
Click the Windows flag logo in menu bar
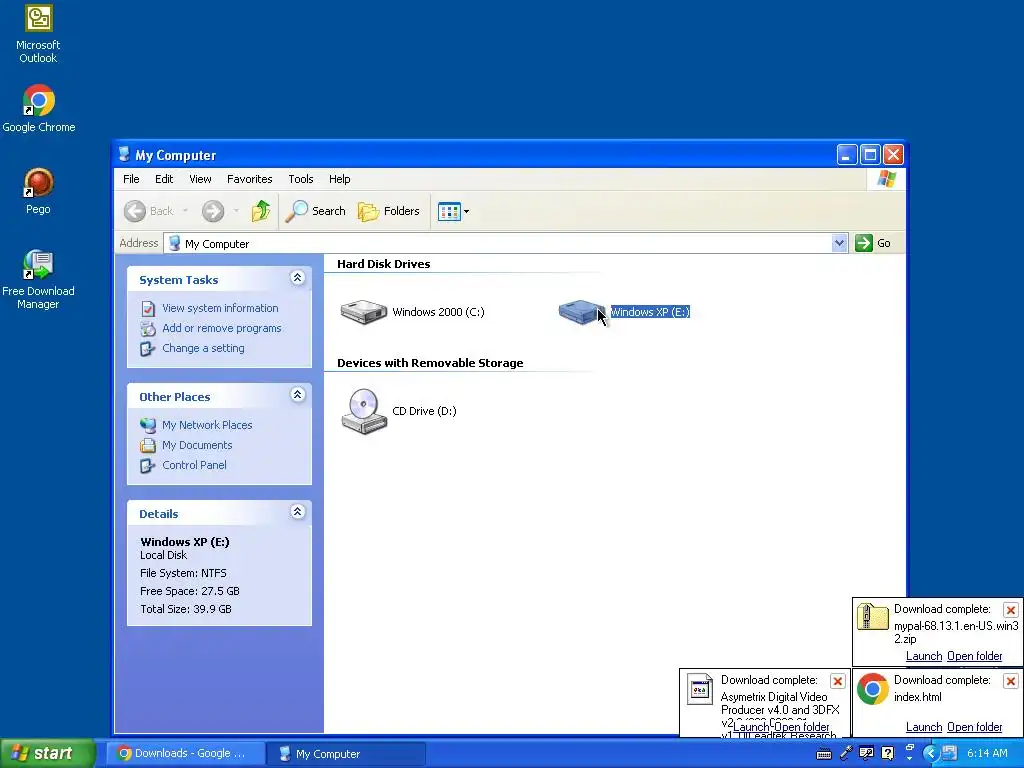(x=887, y=178)
